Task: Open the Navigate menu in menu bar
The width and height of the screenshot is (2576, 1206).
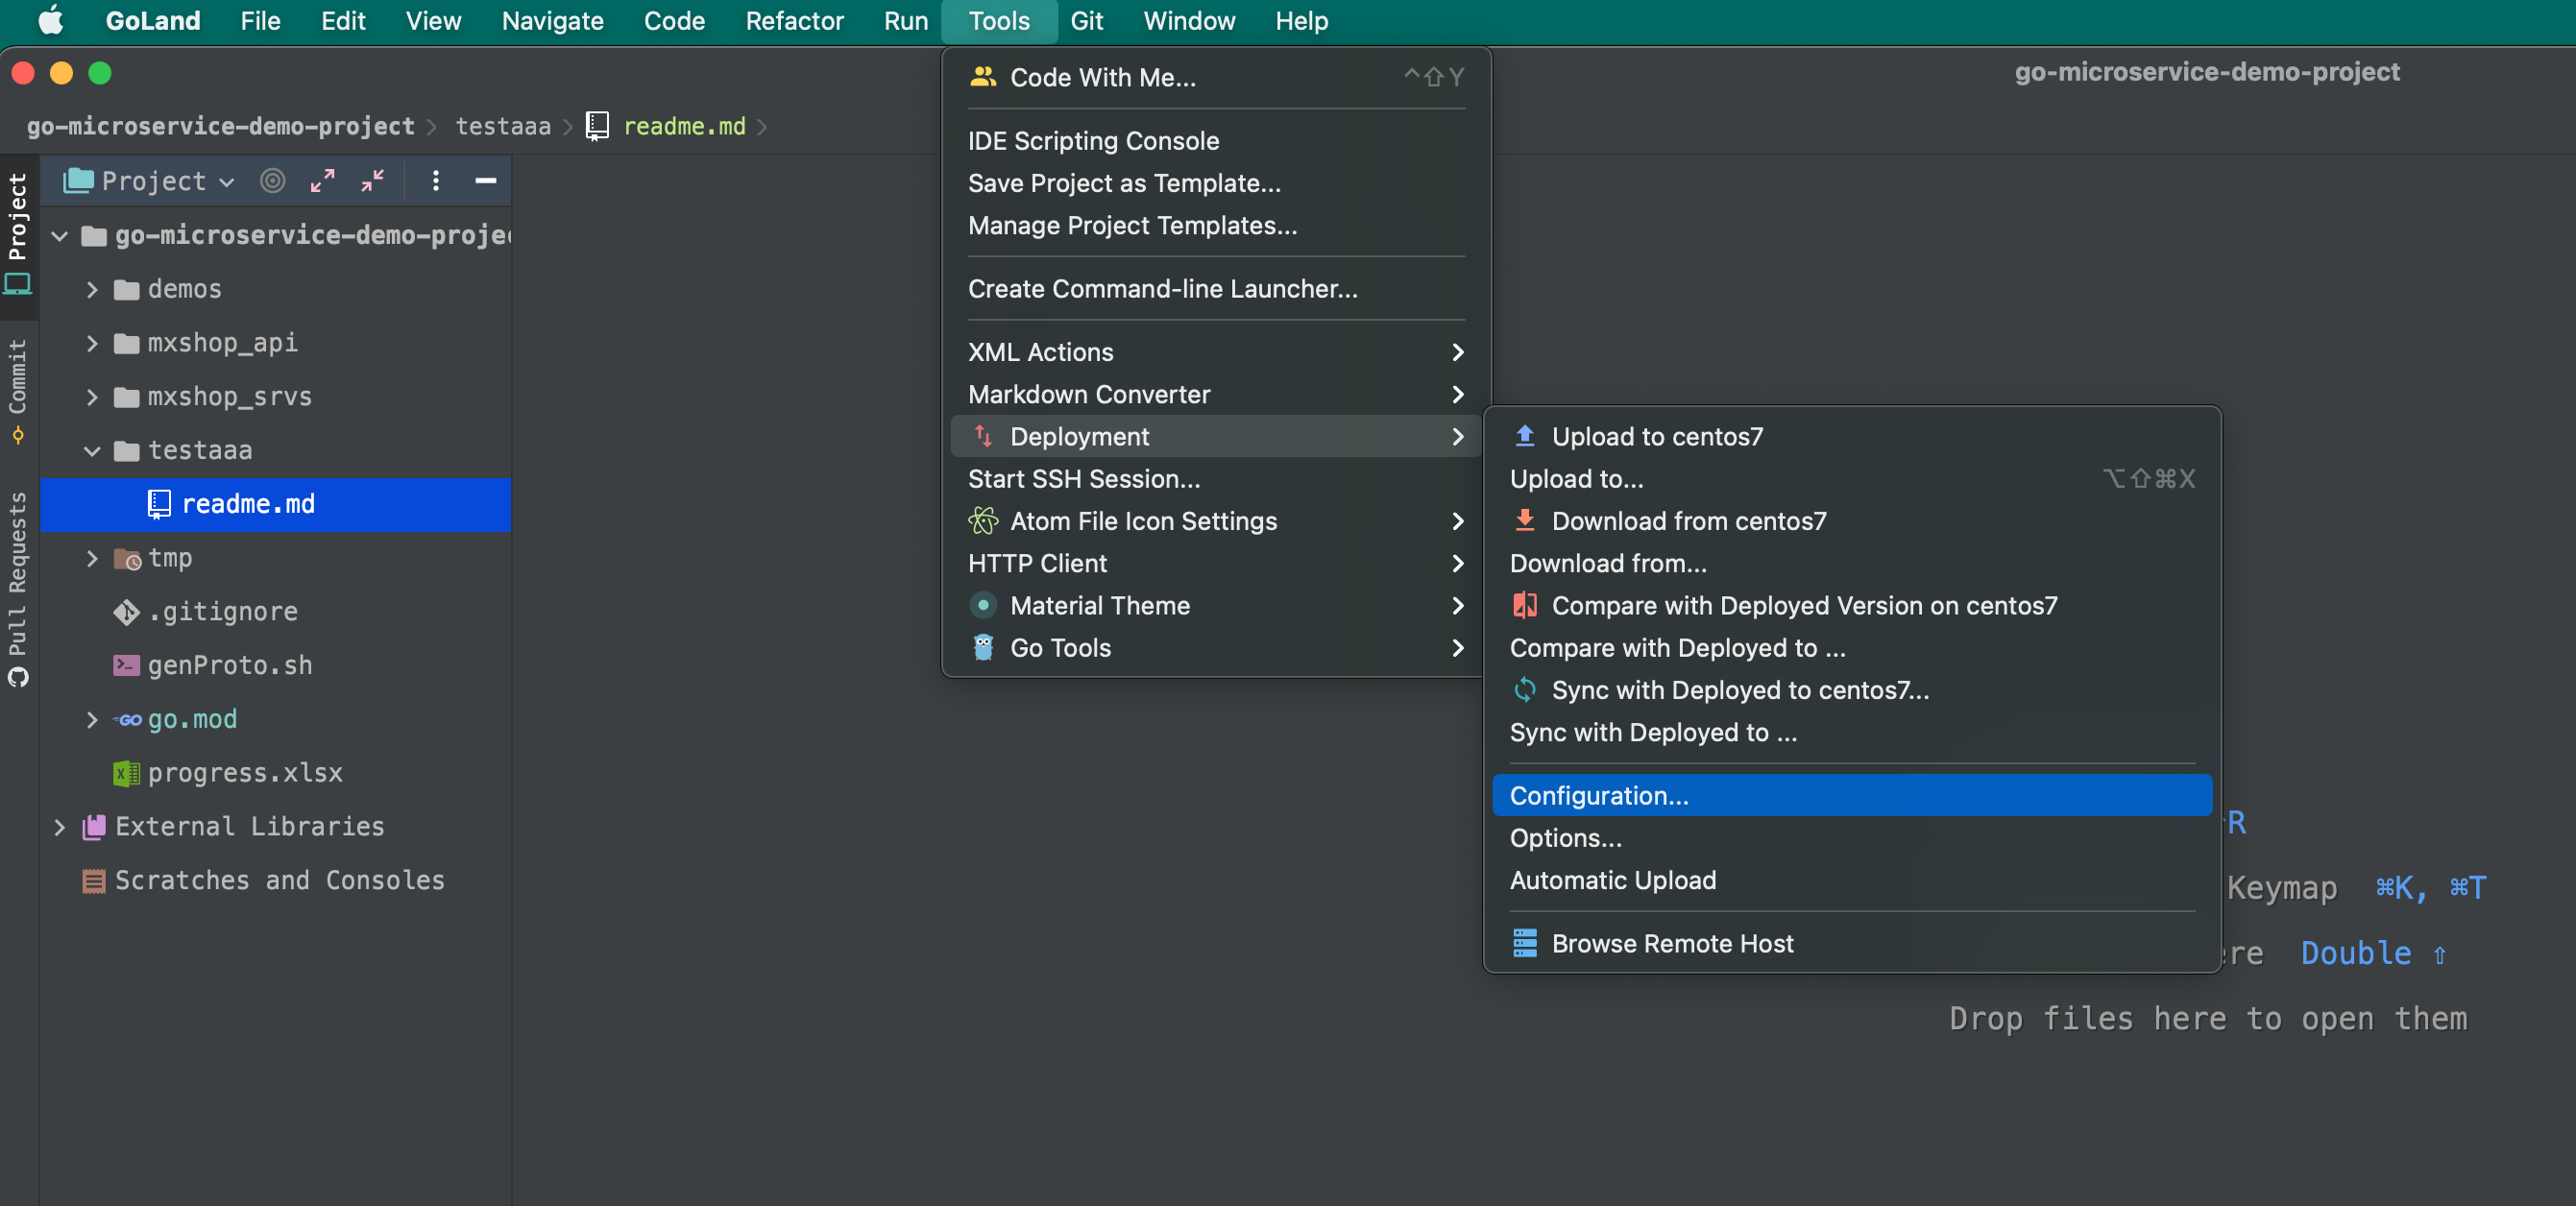Action: [552, 21]
